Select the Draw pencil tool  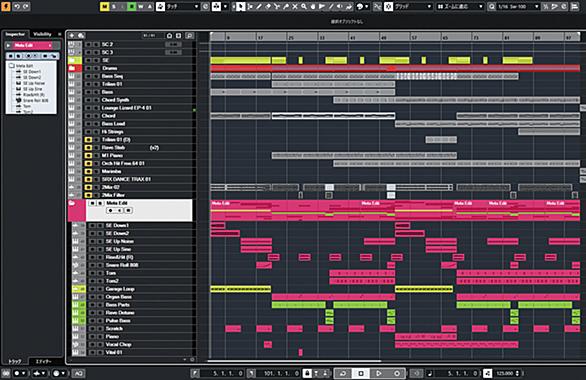point(259,6)
